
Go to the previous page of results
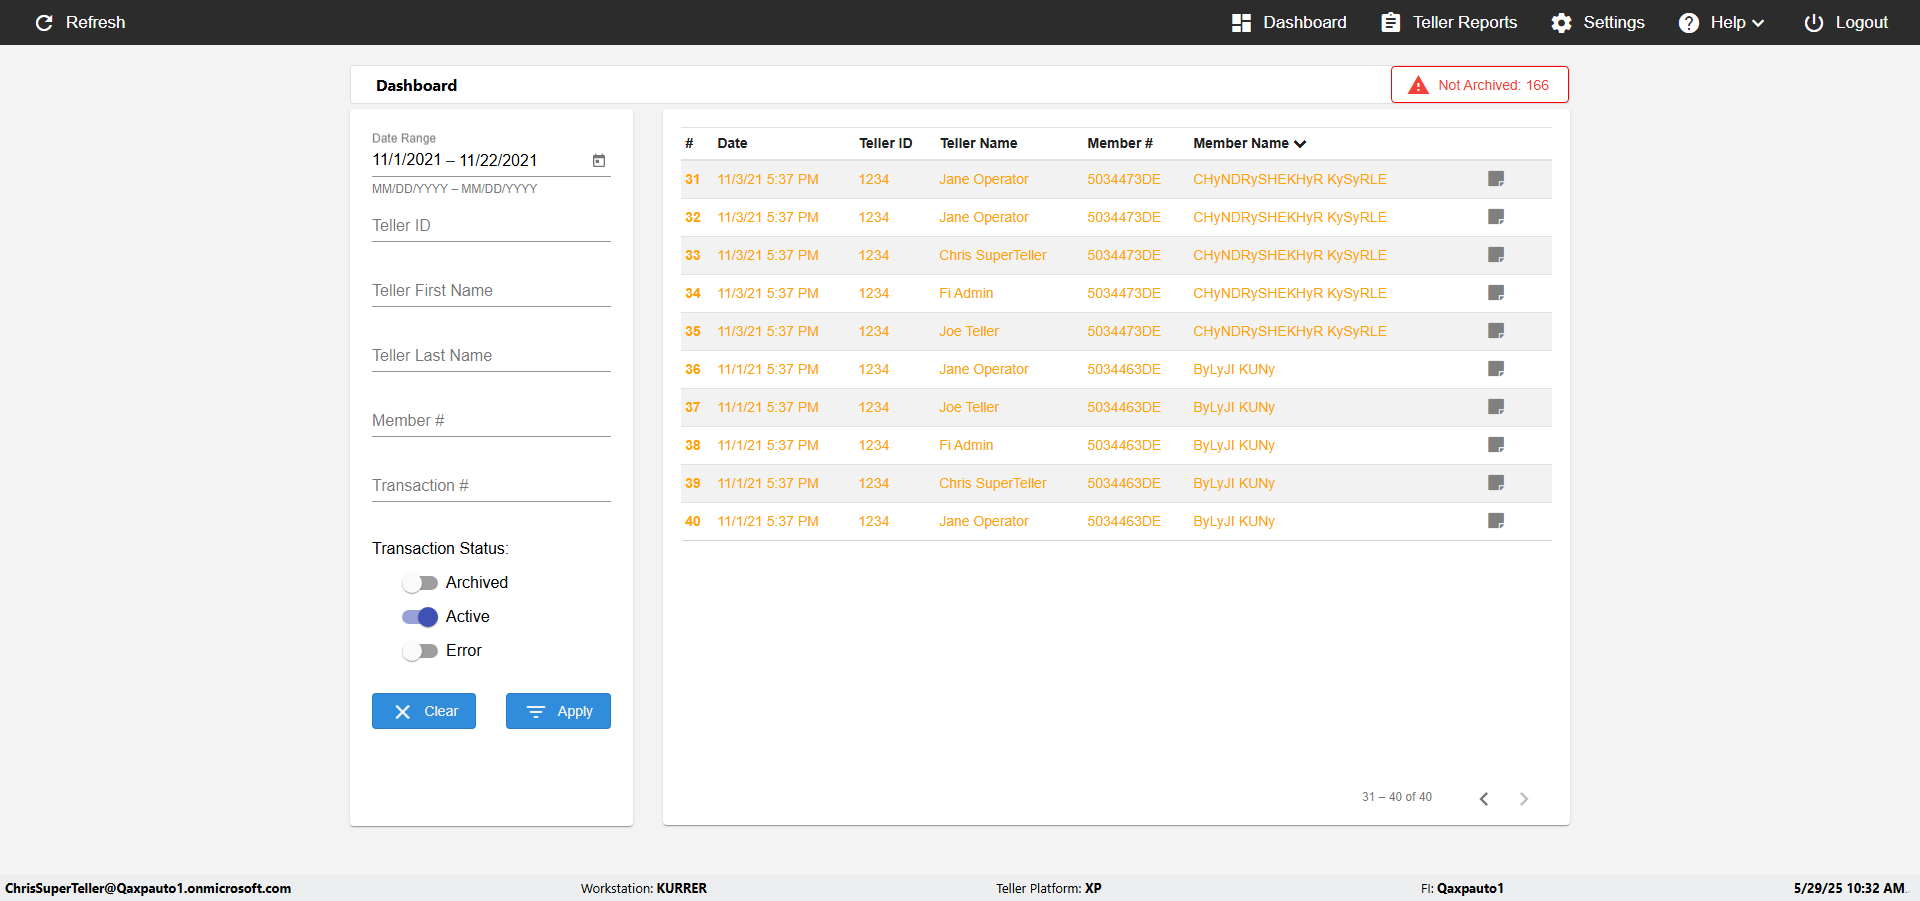click(x=1484, y=798)
